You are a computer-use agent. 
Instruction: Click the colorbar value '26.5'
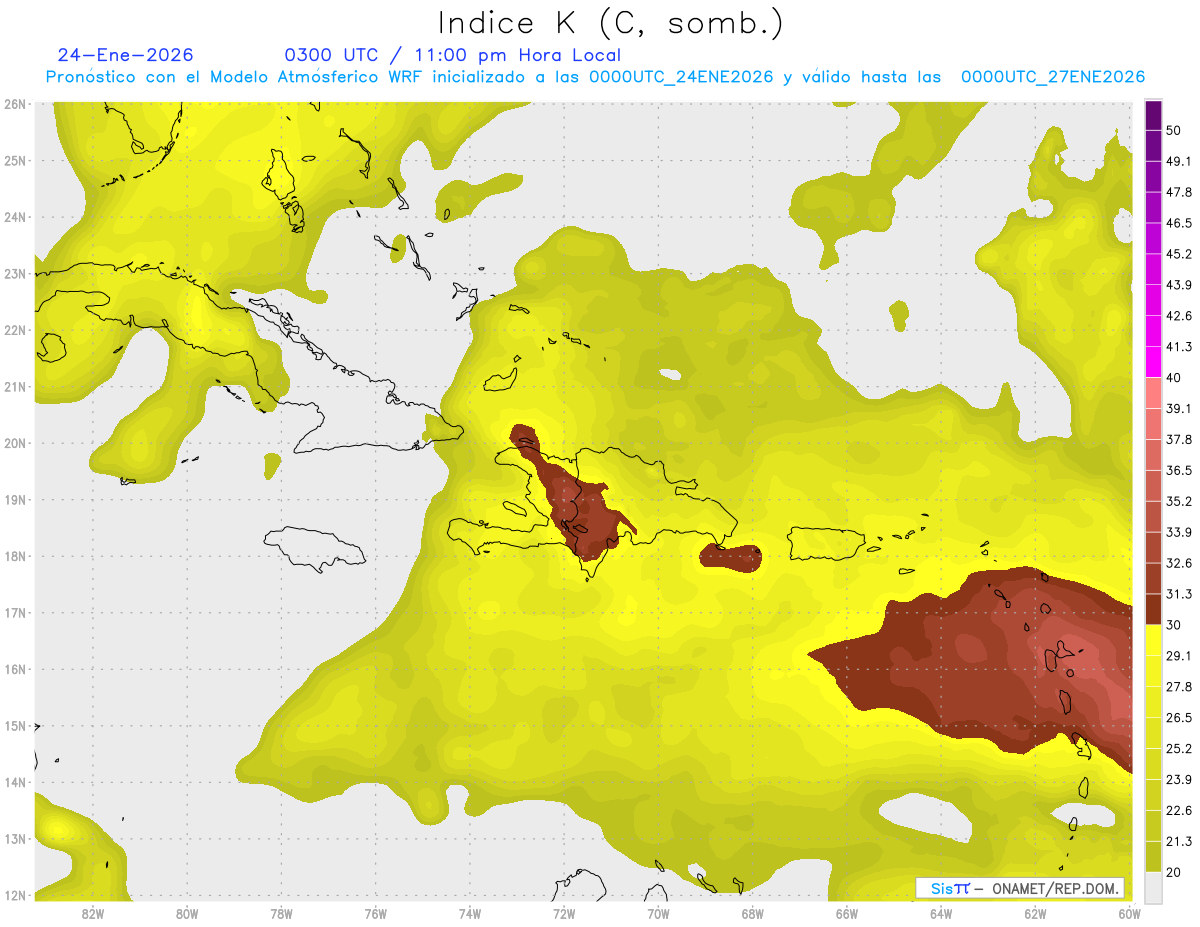click(1178, 717)
